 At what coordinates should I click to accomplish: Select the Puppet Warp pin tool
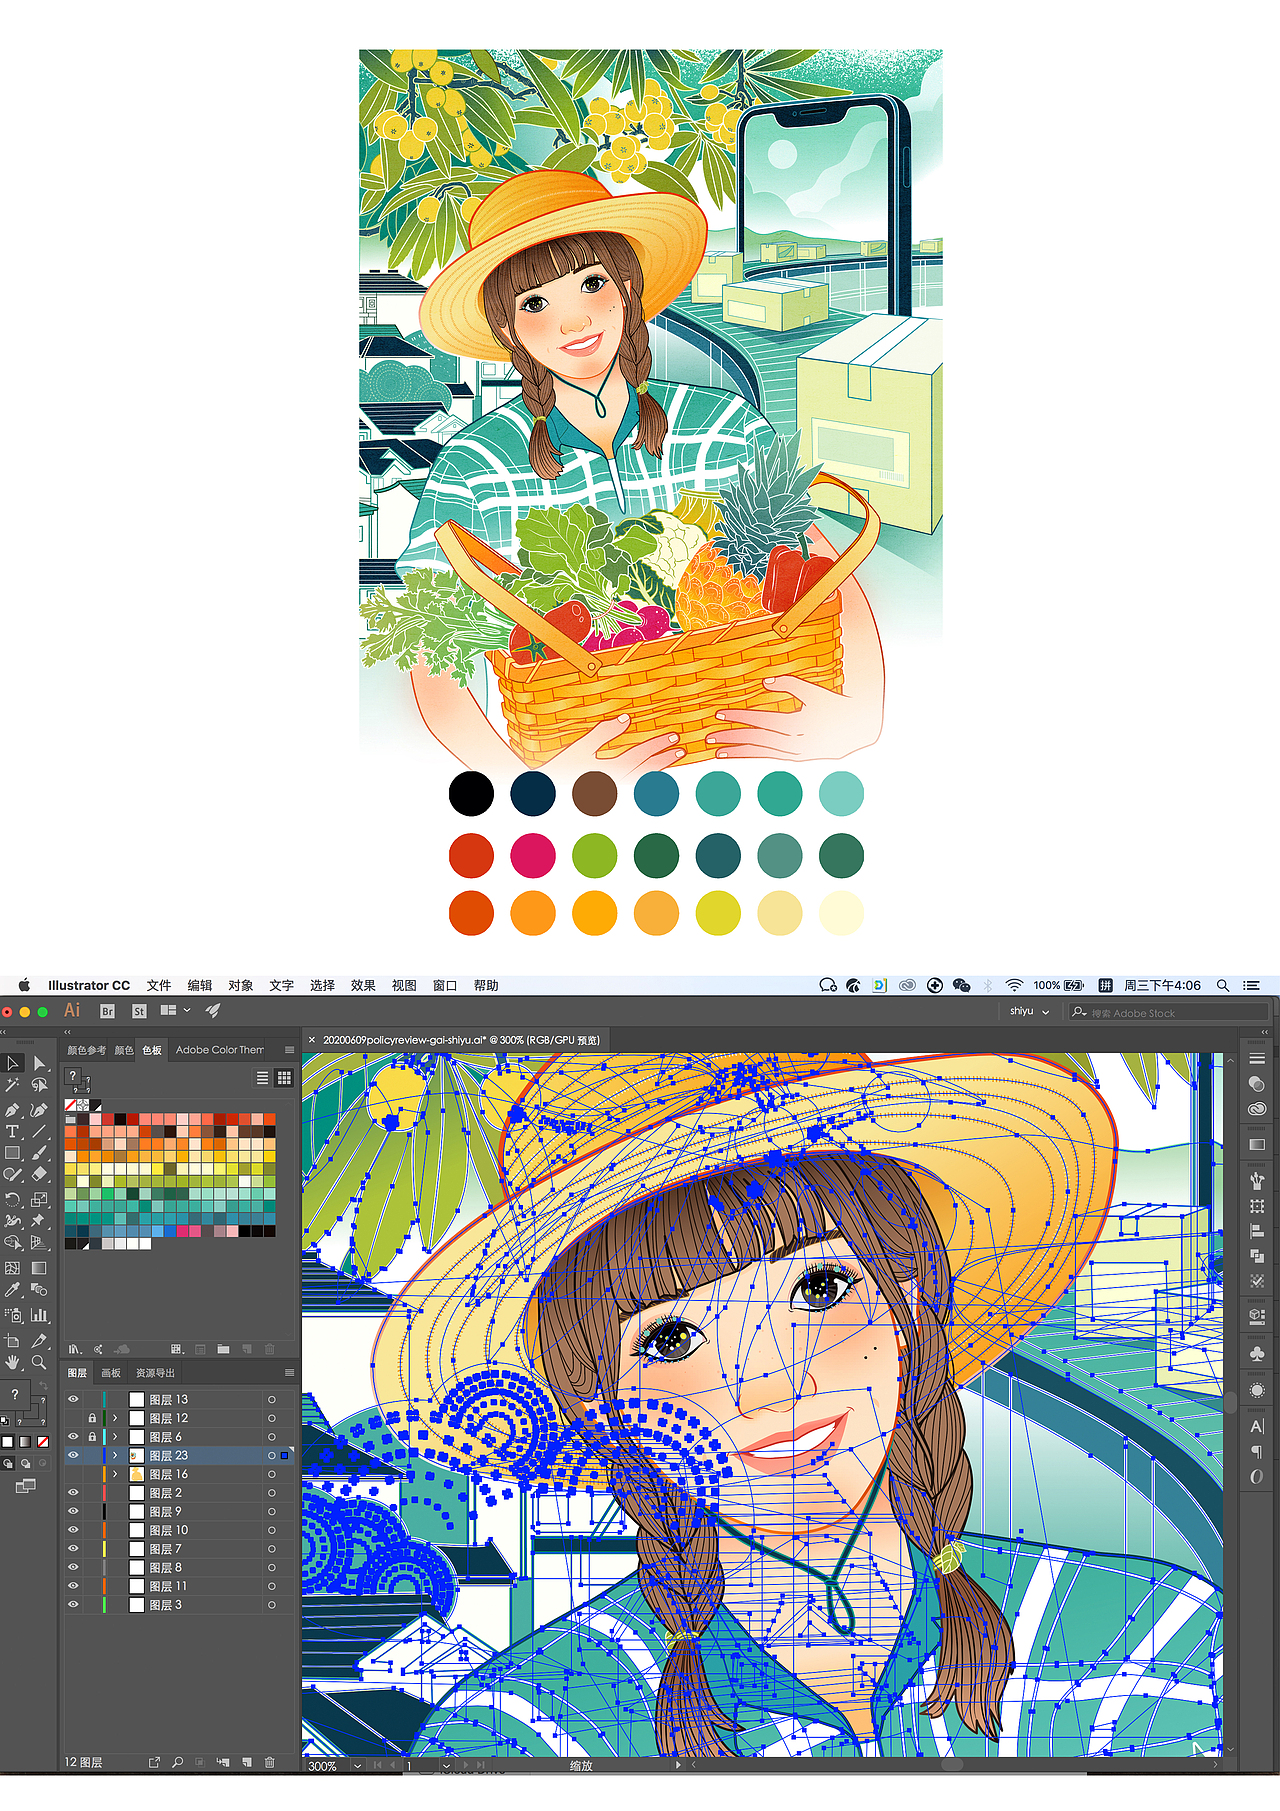click(39, 1221)
